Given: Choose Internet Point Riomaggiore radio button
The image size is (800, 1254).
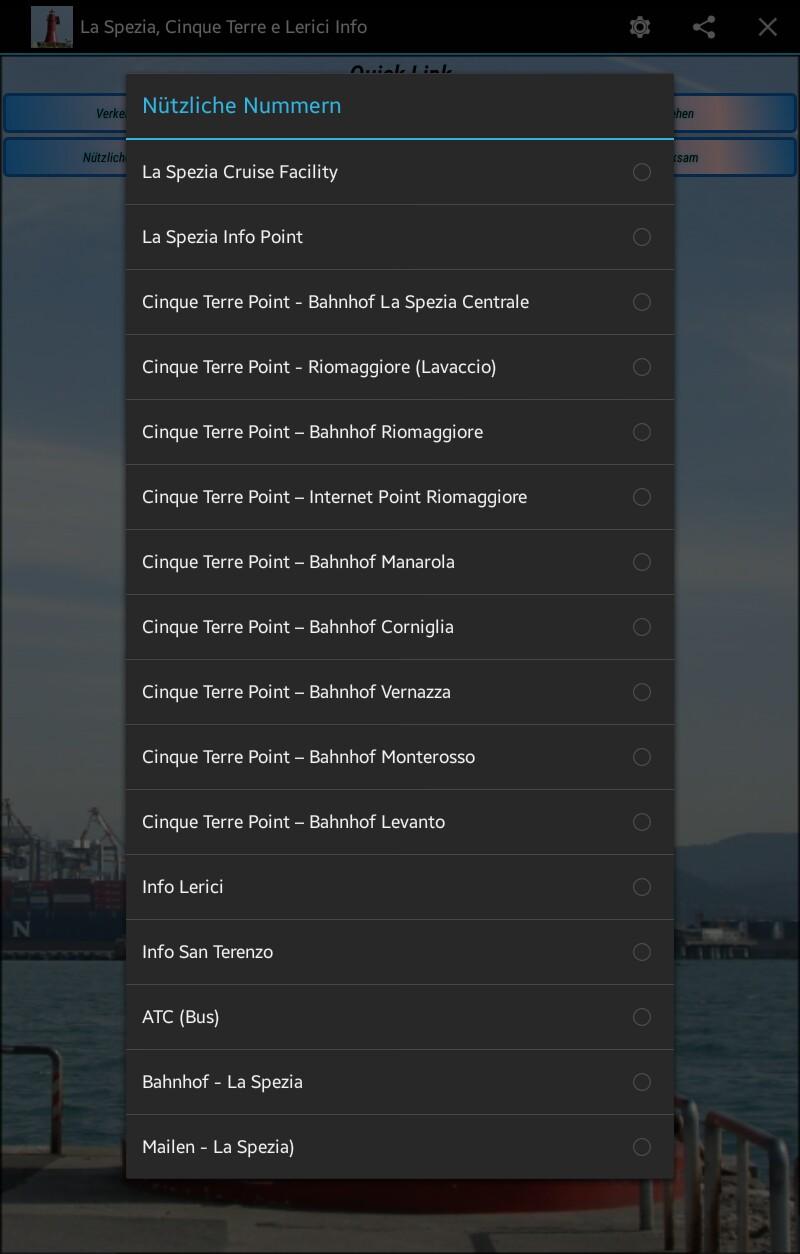Looking at the screenshot, I should tap(642, 497).
